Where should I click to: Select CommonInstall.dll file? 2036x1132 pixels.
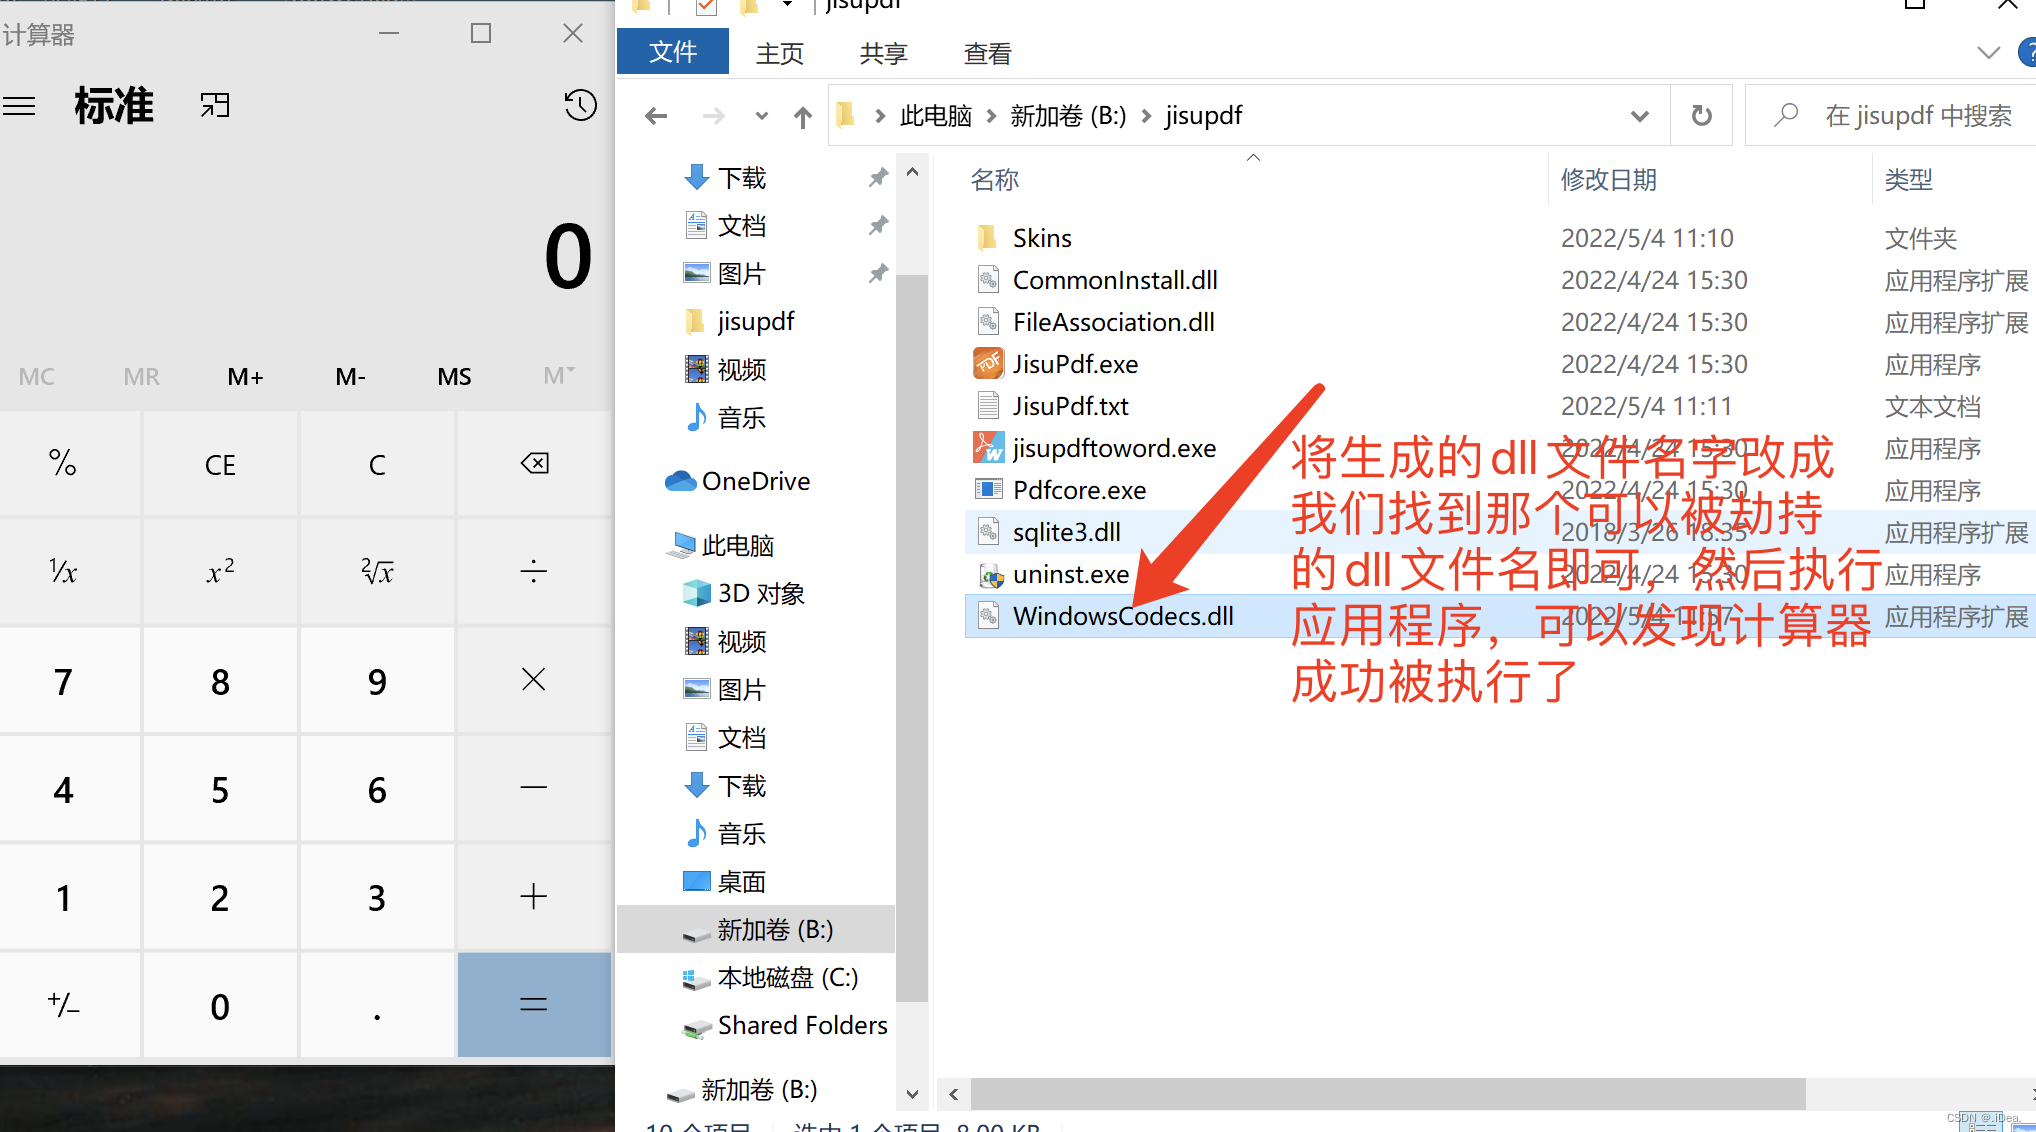pyautogui.click(x=1115, y=280)
